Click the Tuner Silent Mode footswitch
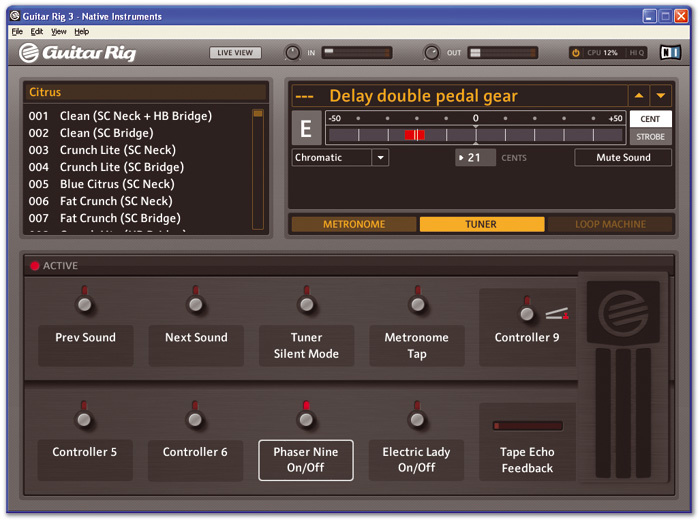 (x=306, y=304)
